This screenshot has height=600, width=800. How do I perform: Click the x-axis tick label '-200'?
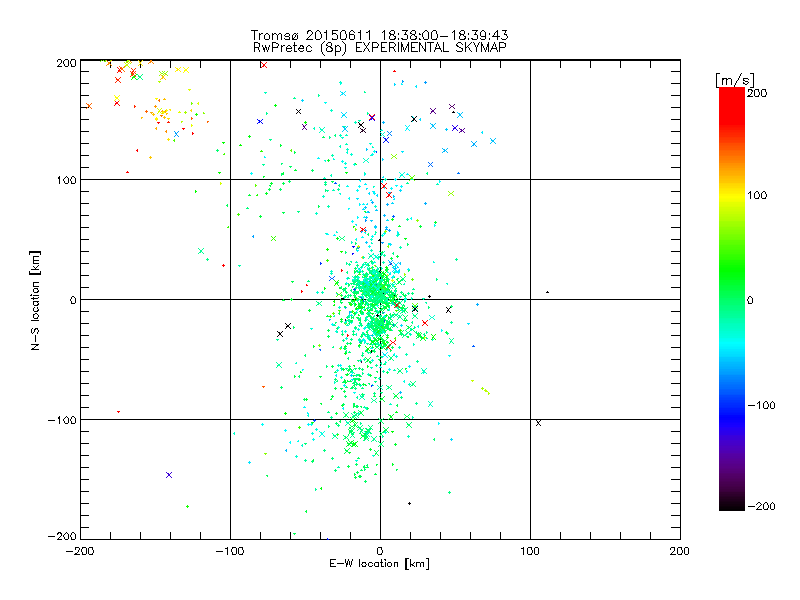pos(80,551)
